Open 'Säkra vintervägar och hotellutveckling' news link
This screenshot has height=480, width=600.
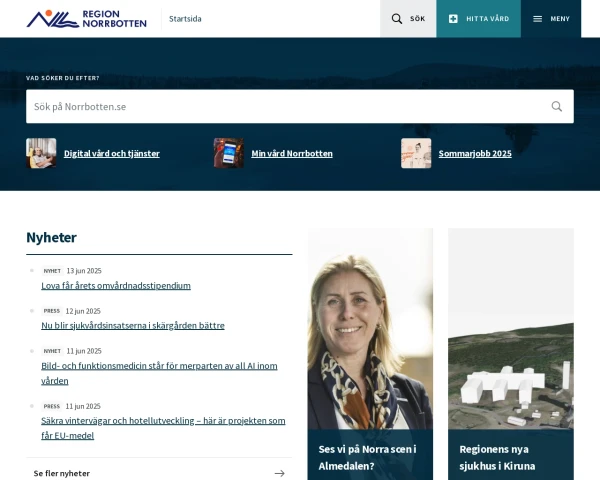click(163, 428)
